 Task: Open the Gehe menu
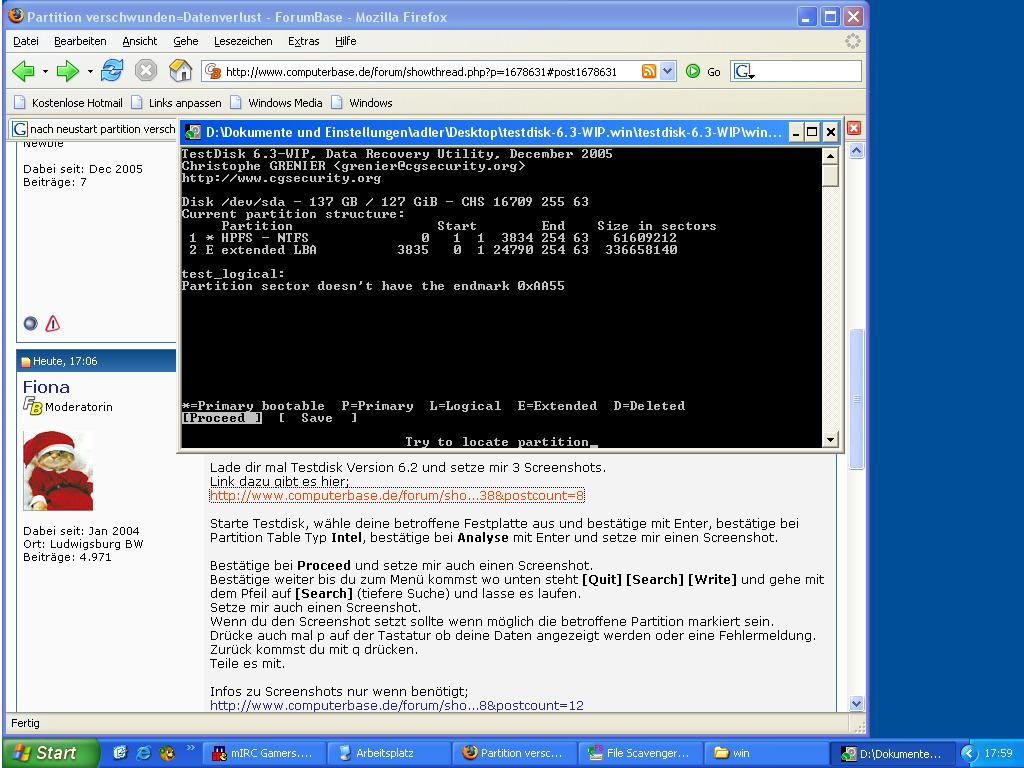[185, 41]
